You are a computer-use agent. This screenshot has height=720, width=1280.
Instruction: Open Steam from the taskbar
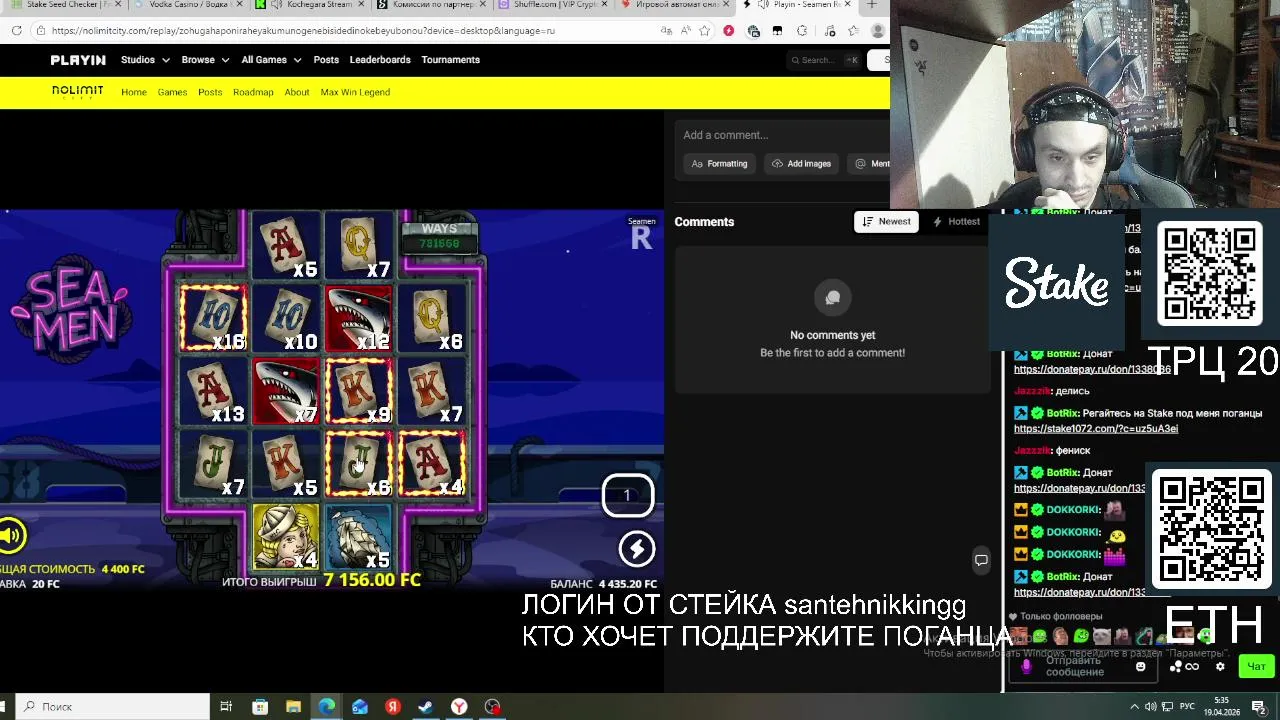coord(425,707)
